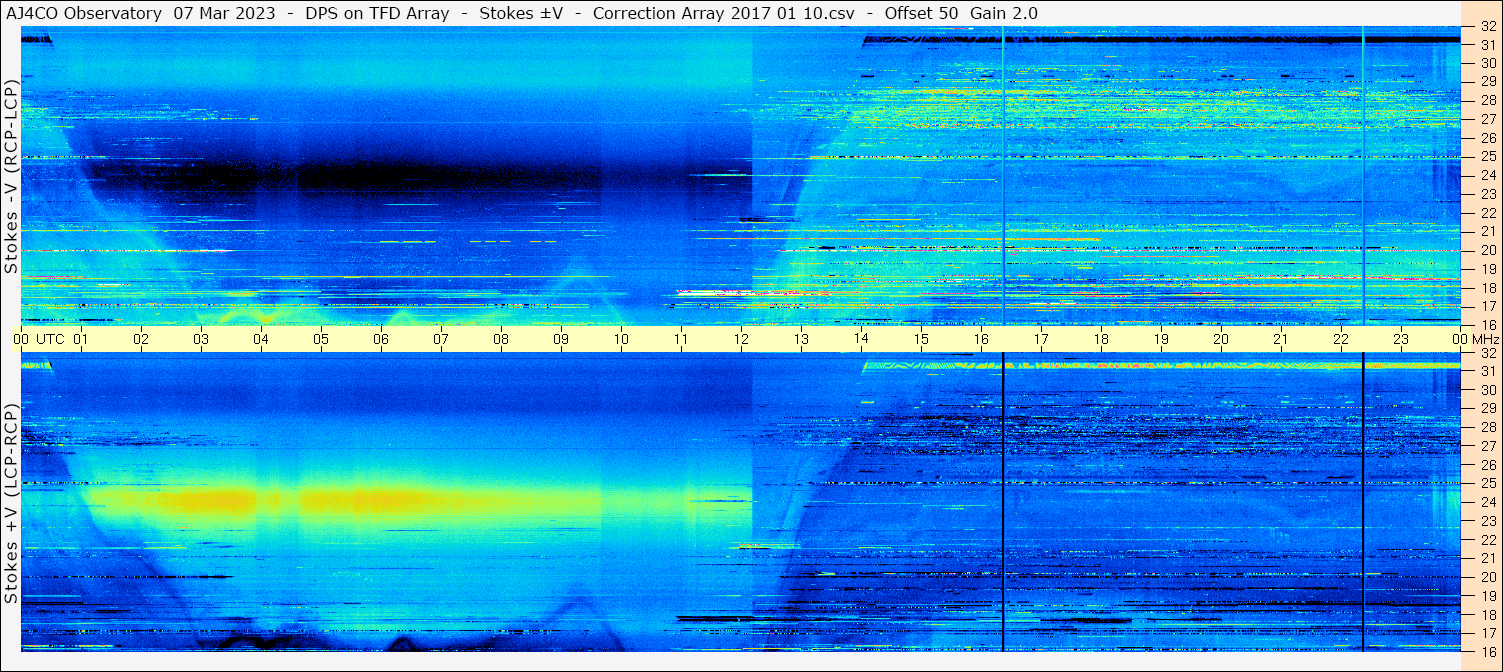The width and height of the screenshot is (1503, 672).
Task: Select the 04 hour tick on time axis
Action: [x=261, y=339]
